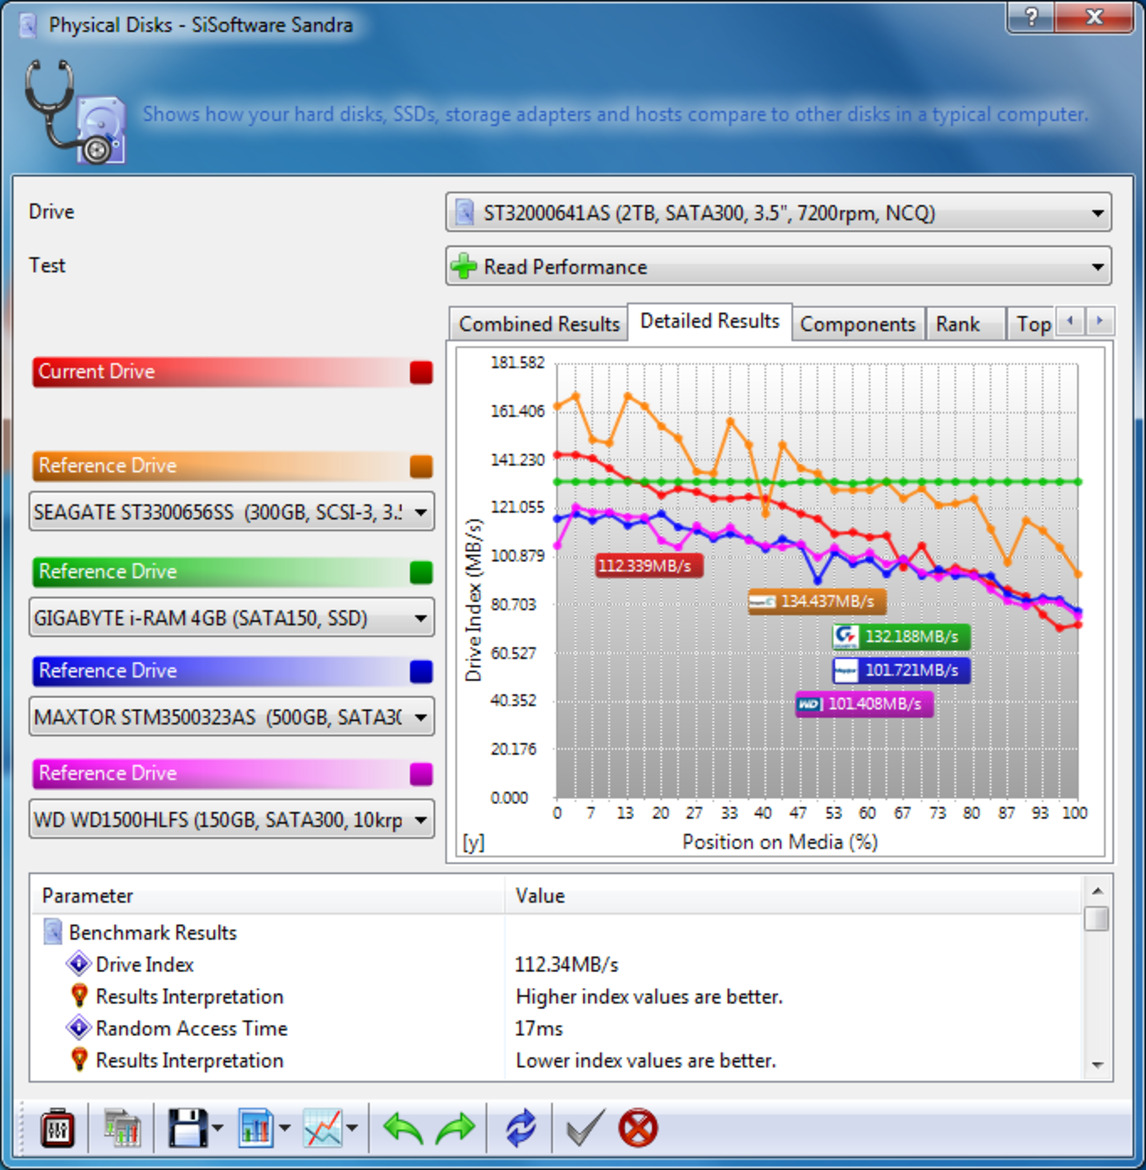Open the save icon's dropdown arrow
The width and height of the screenshot is (1146, 1170).
coord(217,1128)
